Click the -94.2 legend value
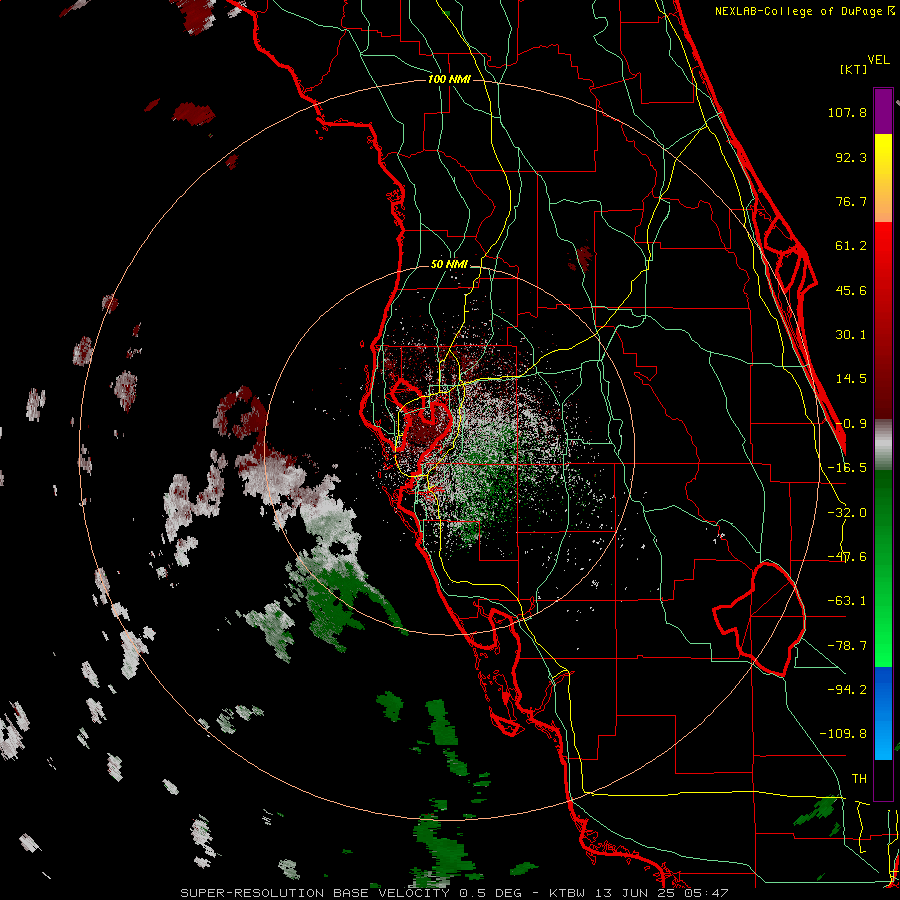Viewport: 900px width, 900px height. [x=847, y=689]
